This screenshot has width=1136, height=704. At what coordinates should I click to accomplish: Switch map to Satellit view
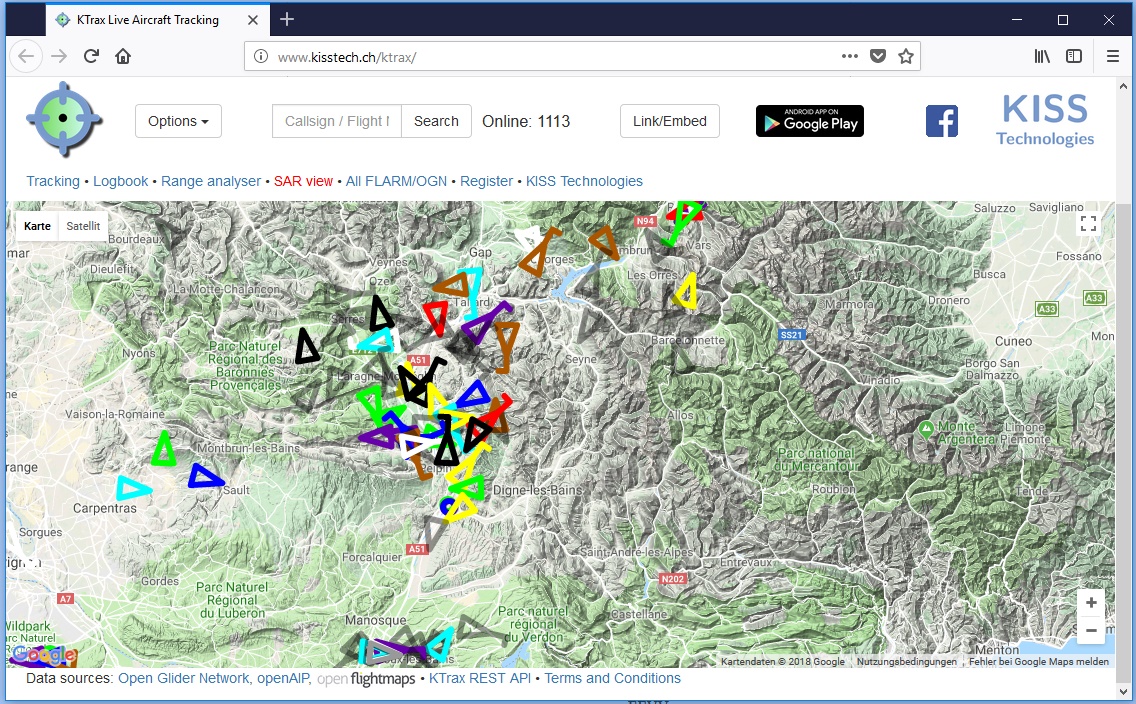(83, 226)
